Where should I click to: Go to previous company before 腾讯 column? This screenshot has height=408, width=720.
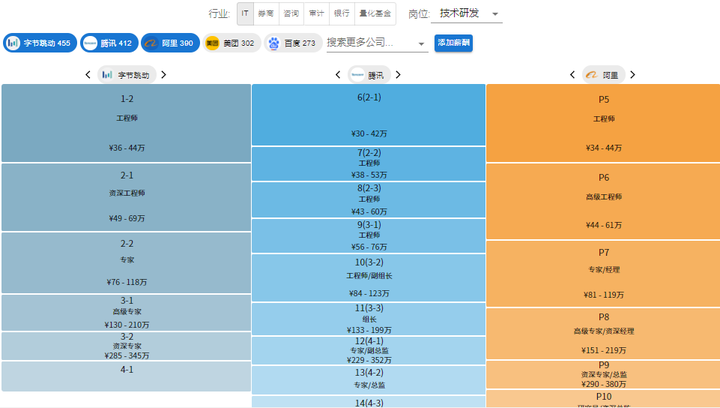pos(338,74)
